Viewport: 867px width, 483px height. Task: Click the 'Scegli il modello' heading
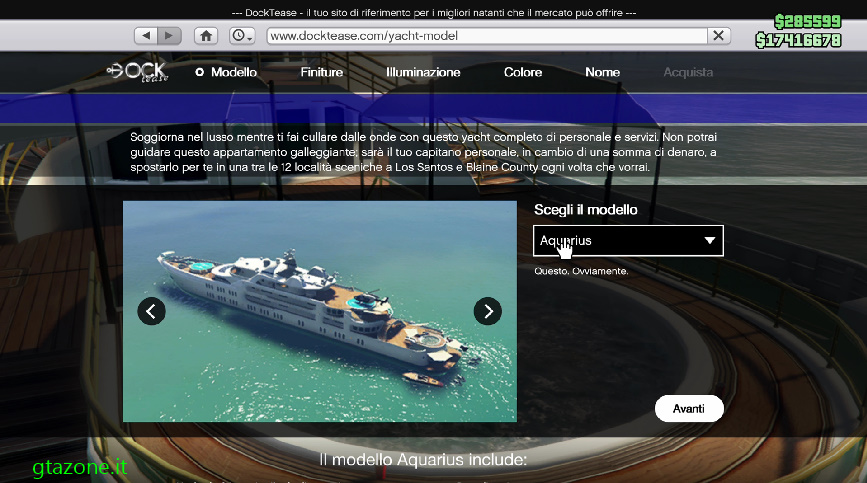(x=586, y=210)
